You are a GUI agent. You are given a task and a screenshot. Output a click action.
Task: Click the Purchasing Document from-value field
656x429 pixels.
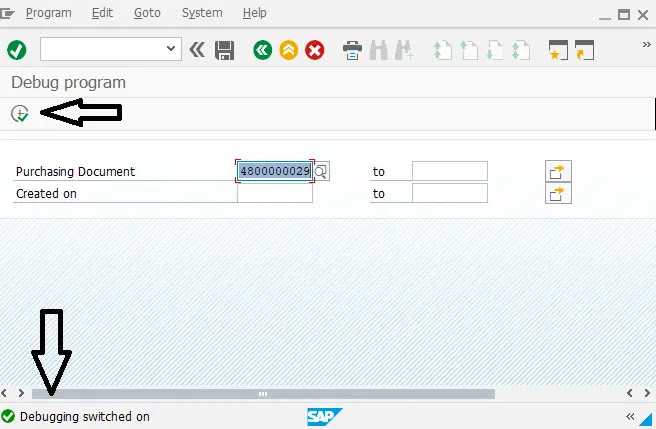pyautogui.click(x=275, y=171)
